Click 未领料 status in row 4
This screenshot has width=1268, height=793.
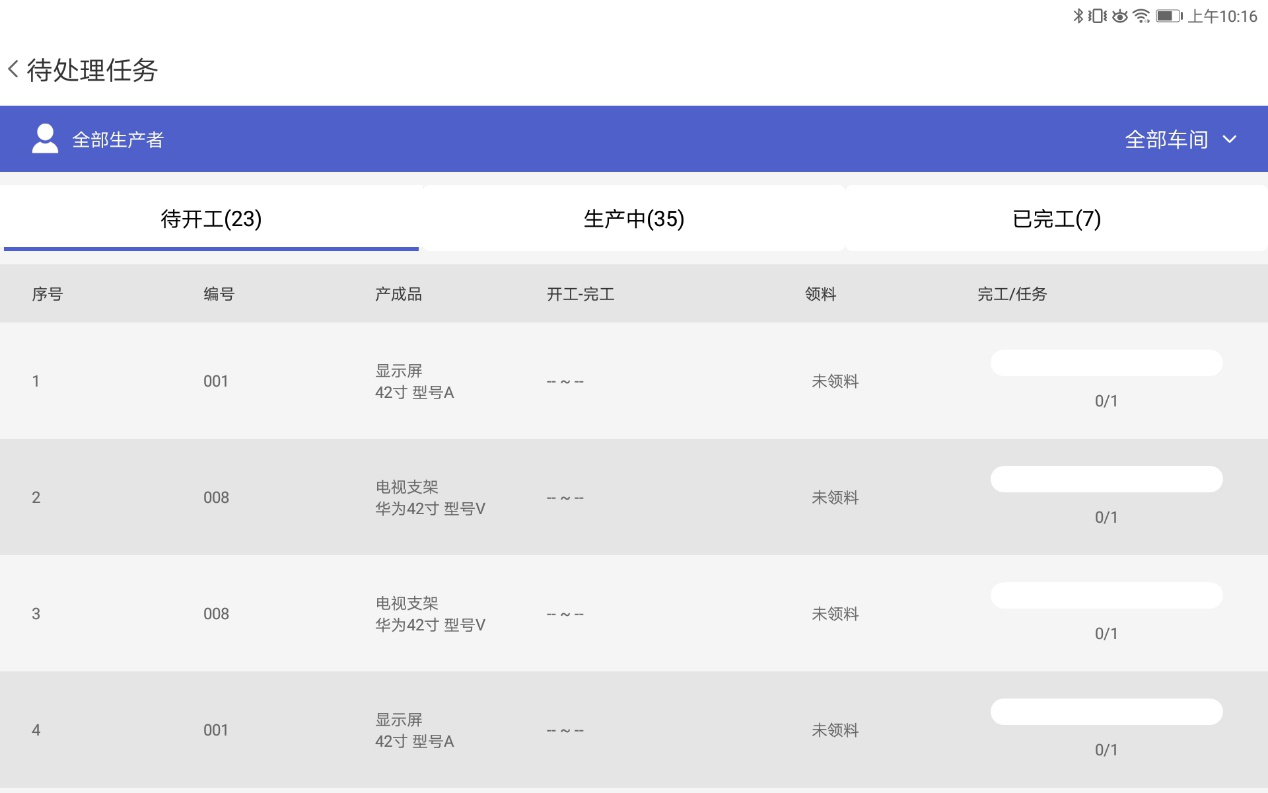pyautogui.click(x=835, y=730)
